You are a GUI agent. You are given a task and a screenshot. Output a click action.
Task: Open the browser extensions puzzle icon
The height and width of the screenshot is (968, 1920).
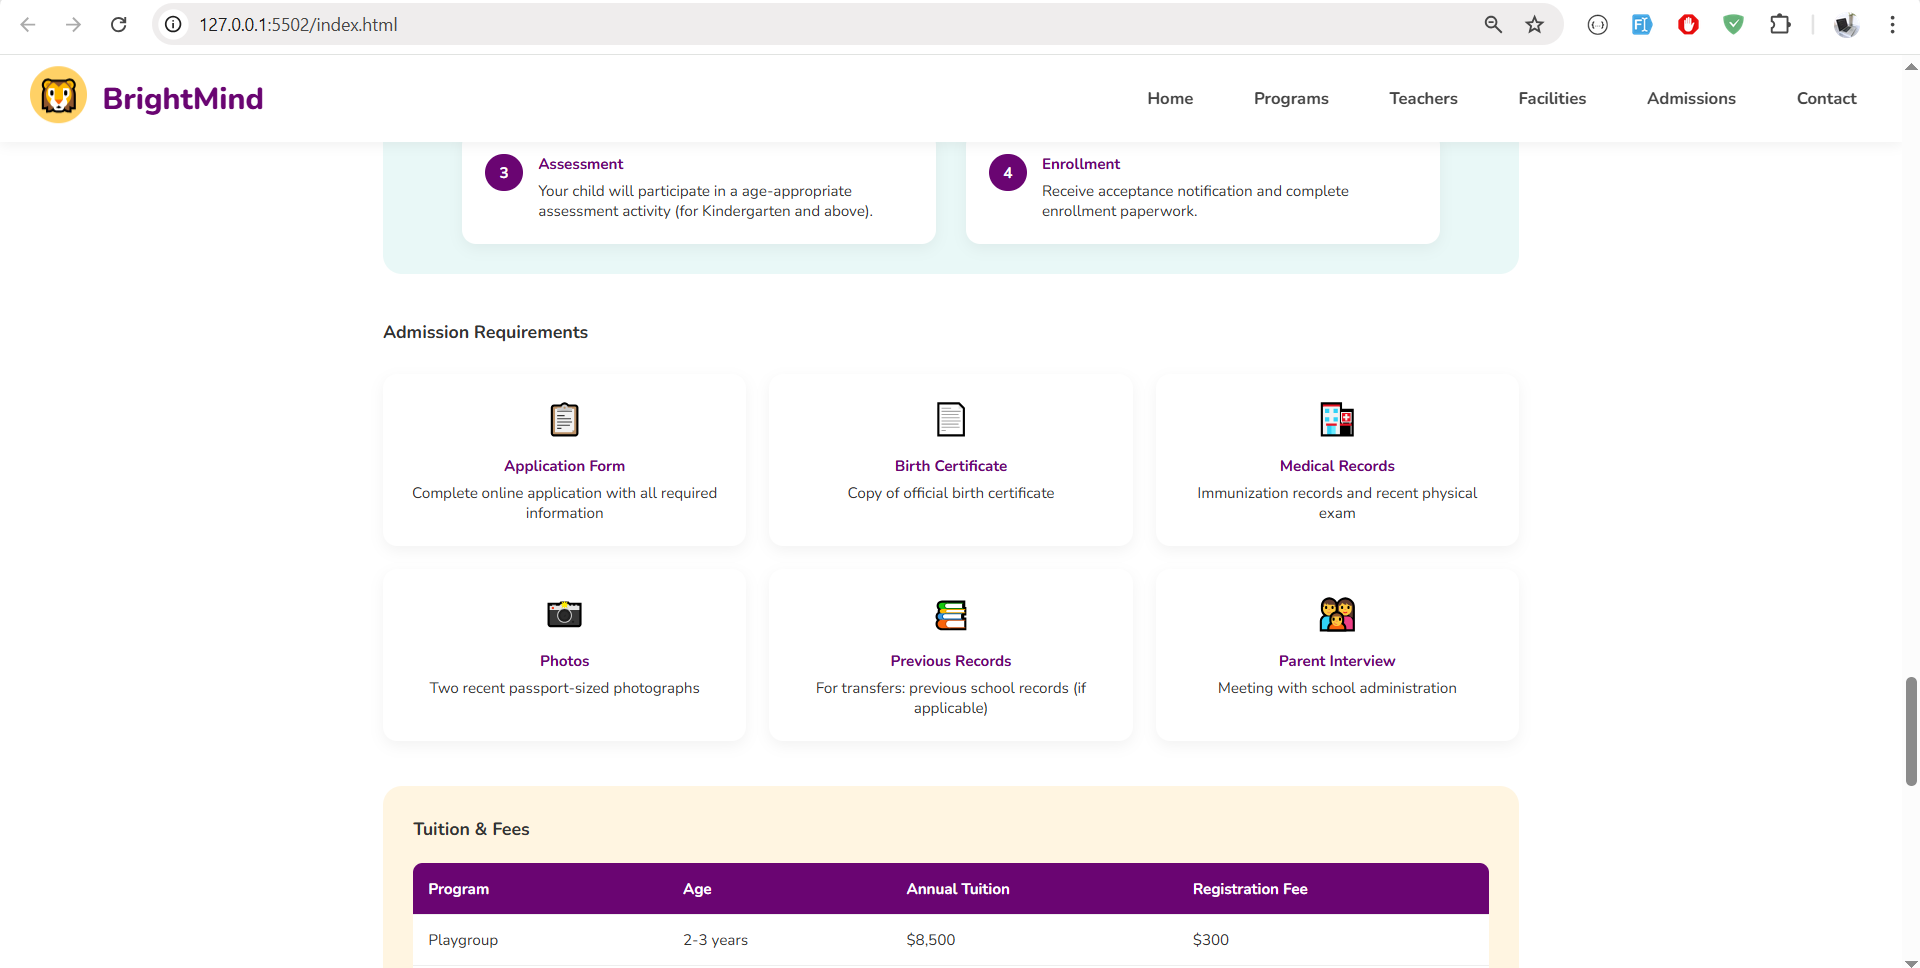tap(1780, 25)
